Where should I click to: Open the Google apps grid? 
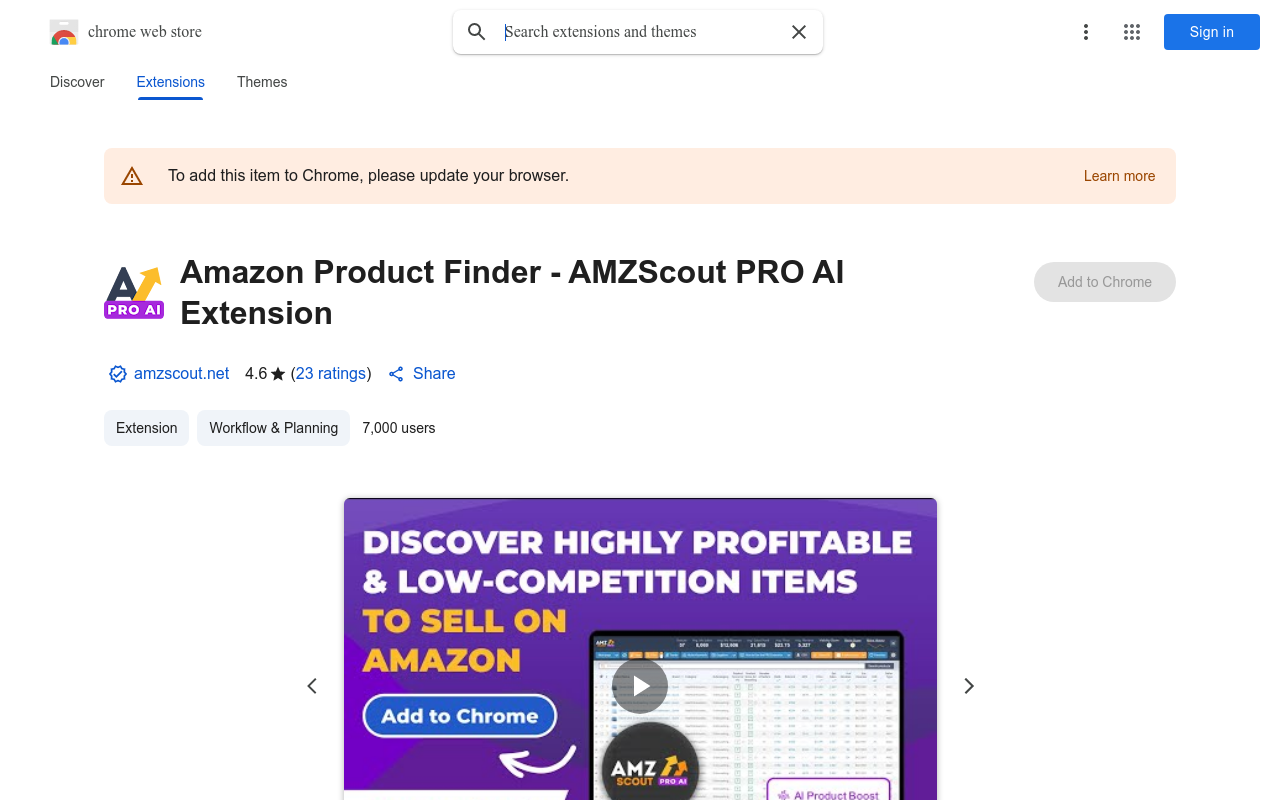1132,32
